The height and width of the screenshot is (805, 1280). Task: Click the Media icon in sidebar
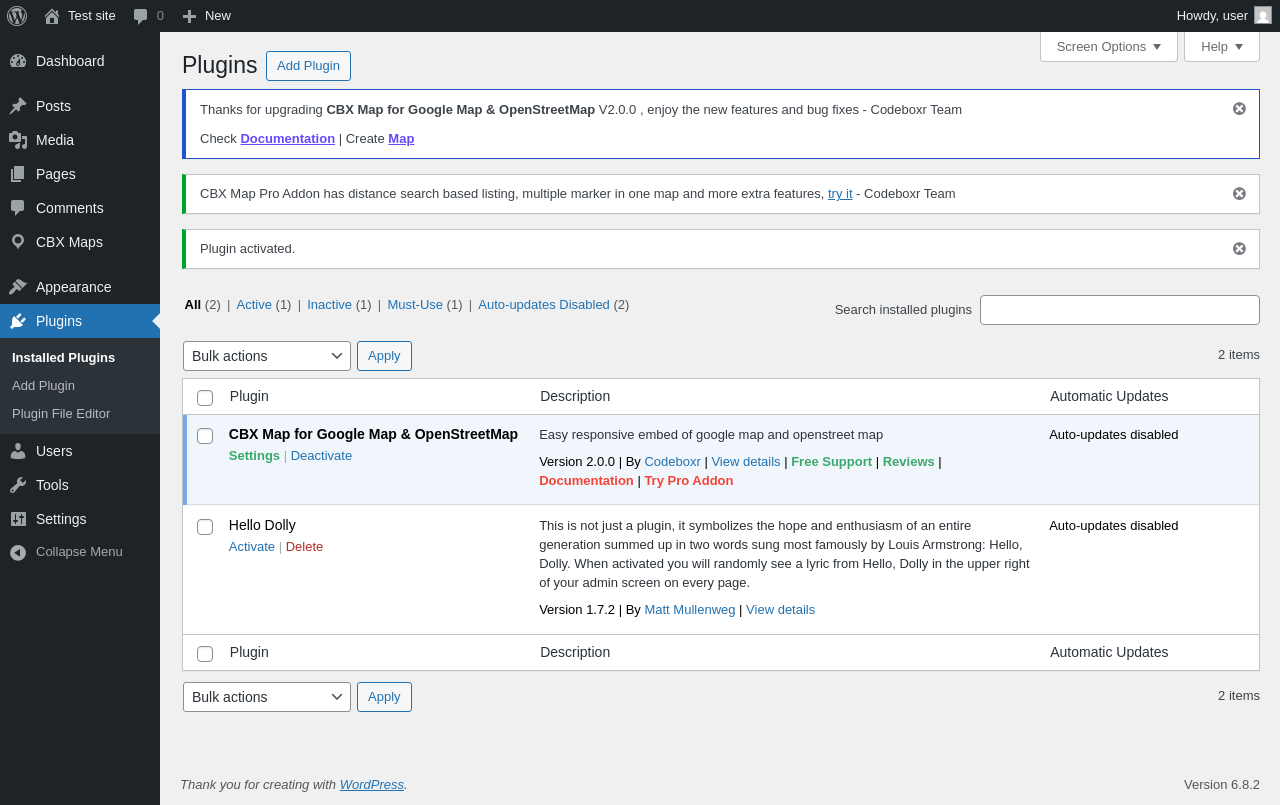[18, 140]
